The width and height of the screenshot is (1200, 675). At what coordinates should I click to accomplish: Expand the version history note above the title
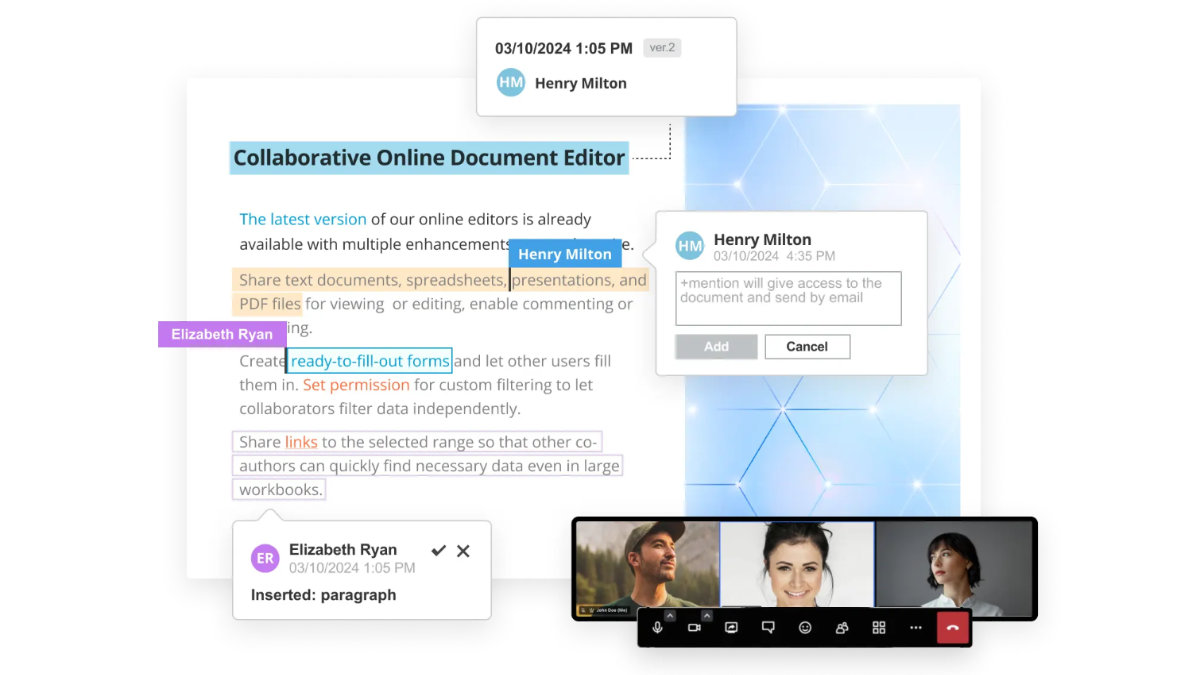606,65
